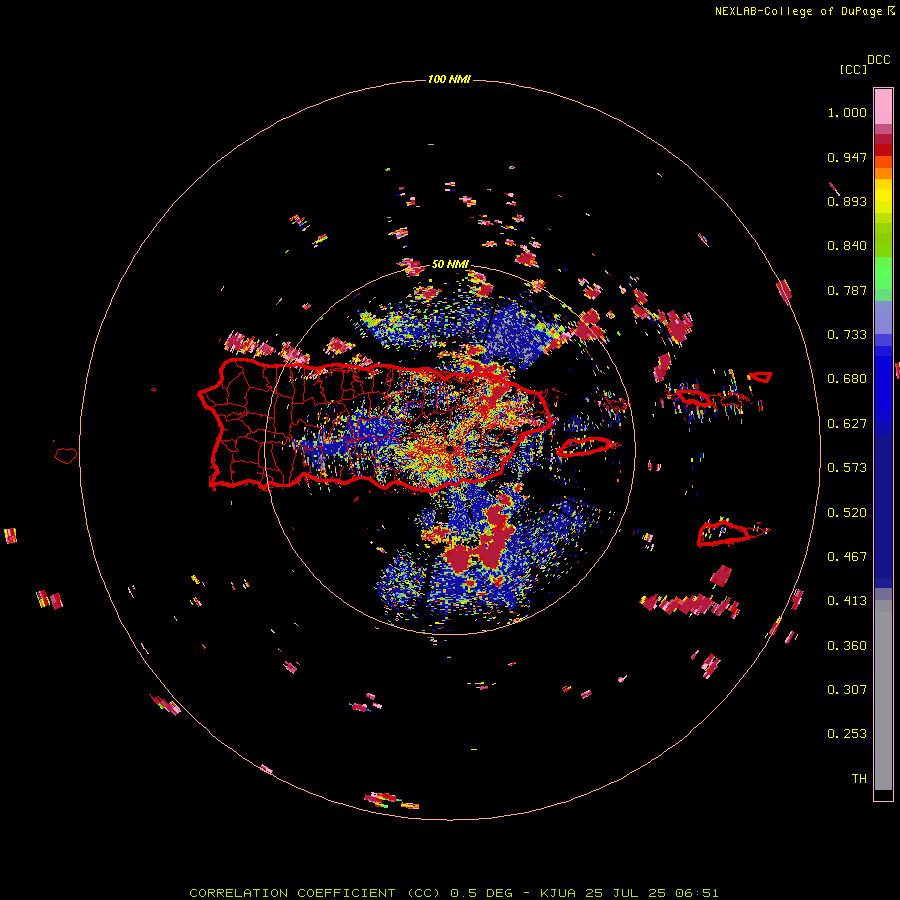Click the 0.627 colorbar value
The height and width of the screenshot is (900, 900).
(x=847, y=424)
